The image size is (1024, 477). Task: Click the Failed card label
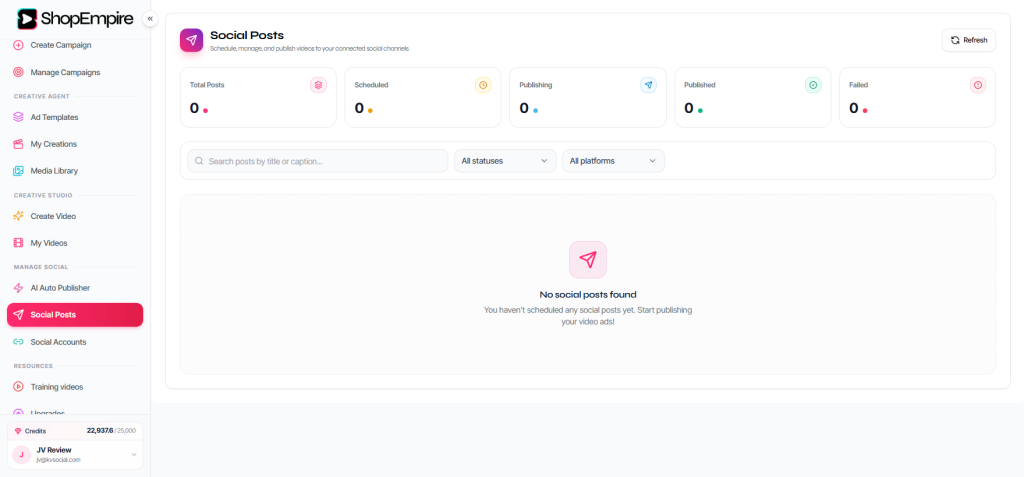click(x=858, y=85)
